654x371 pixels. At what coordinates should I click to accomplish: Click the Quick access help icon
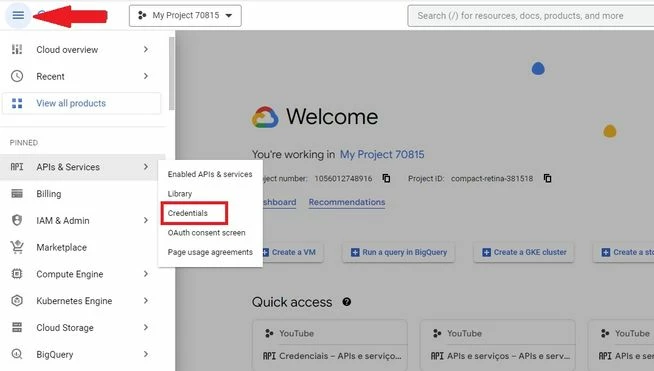[347, 302]
